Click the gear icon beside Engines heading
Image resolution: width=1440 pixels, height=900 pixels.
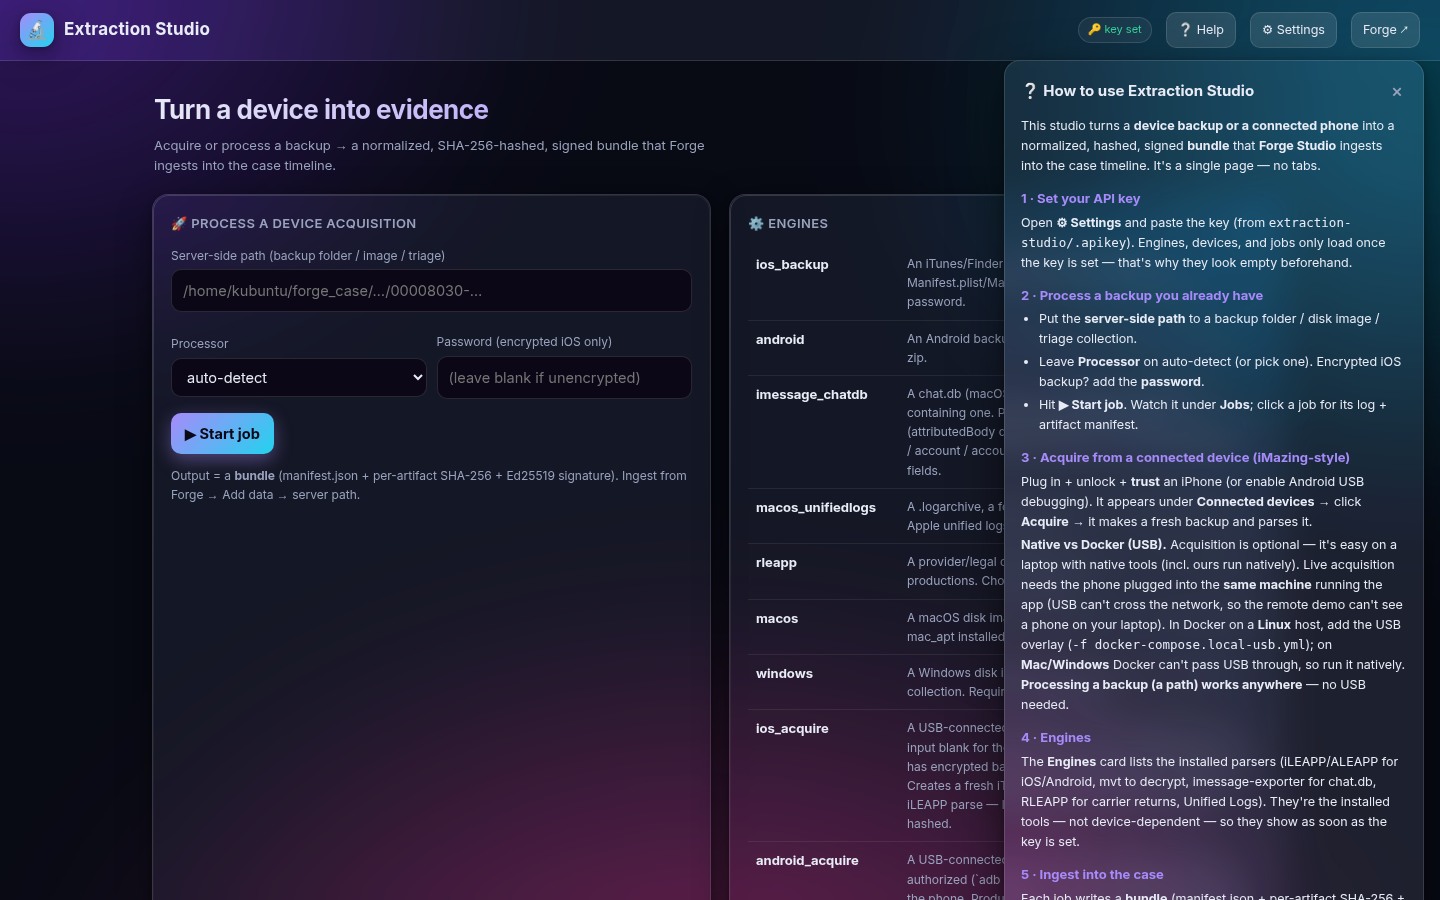756,224
